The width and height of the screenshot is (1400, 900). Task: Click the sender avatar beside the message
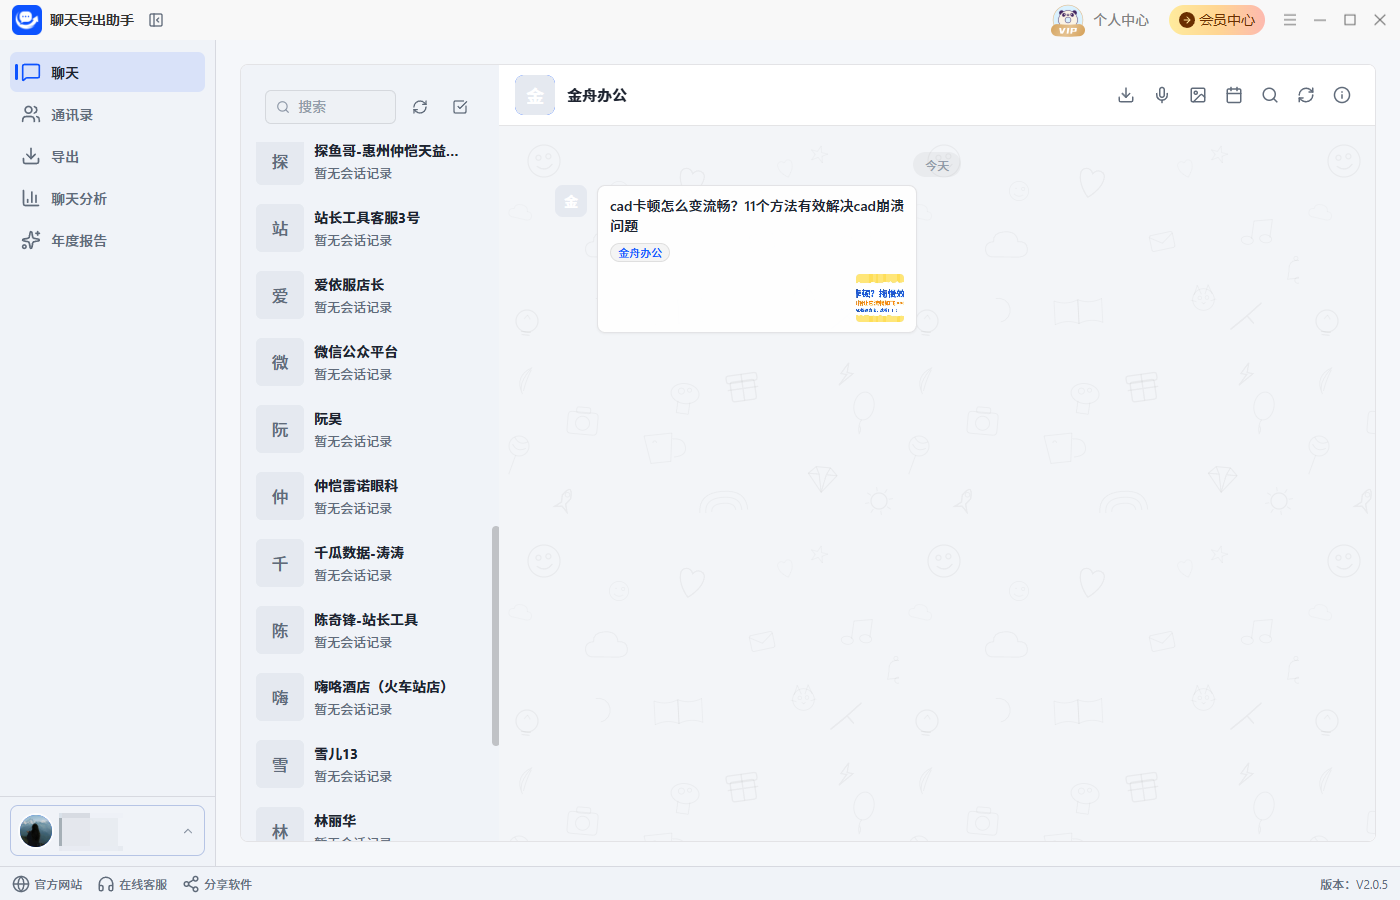pos(571,202)
